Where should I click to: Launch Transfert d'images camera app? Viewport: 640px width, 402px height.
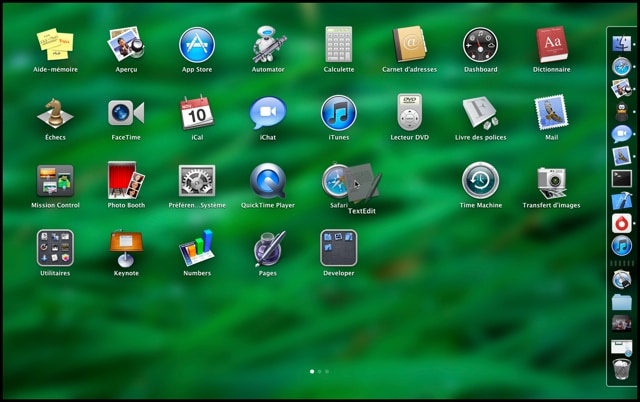[x=551, y=182]
